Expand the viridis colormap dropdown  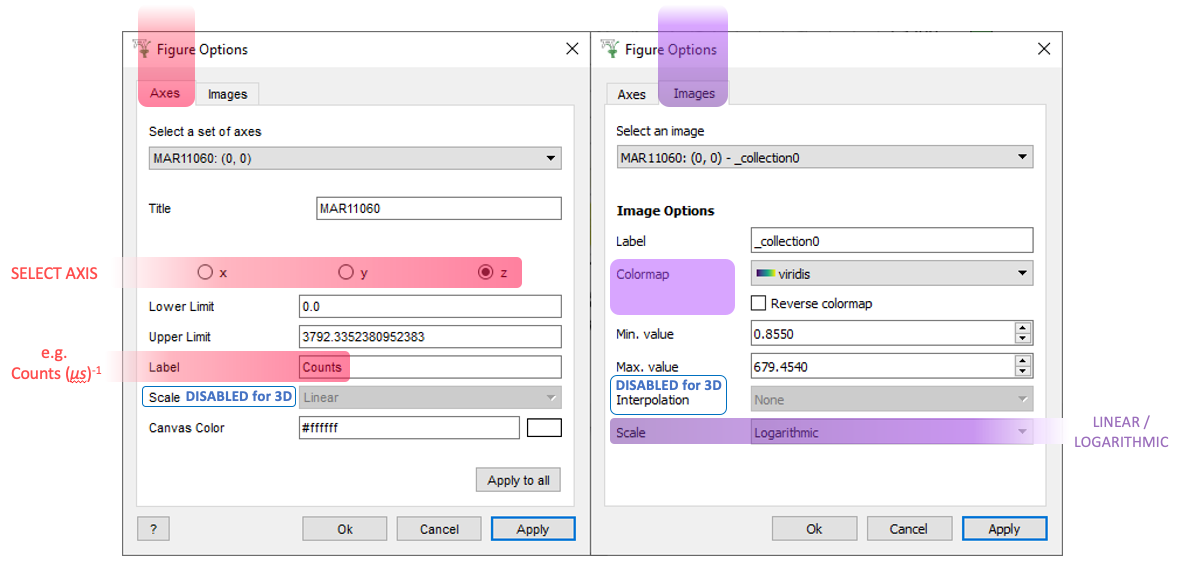[x=891, y=272]
